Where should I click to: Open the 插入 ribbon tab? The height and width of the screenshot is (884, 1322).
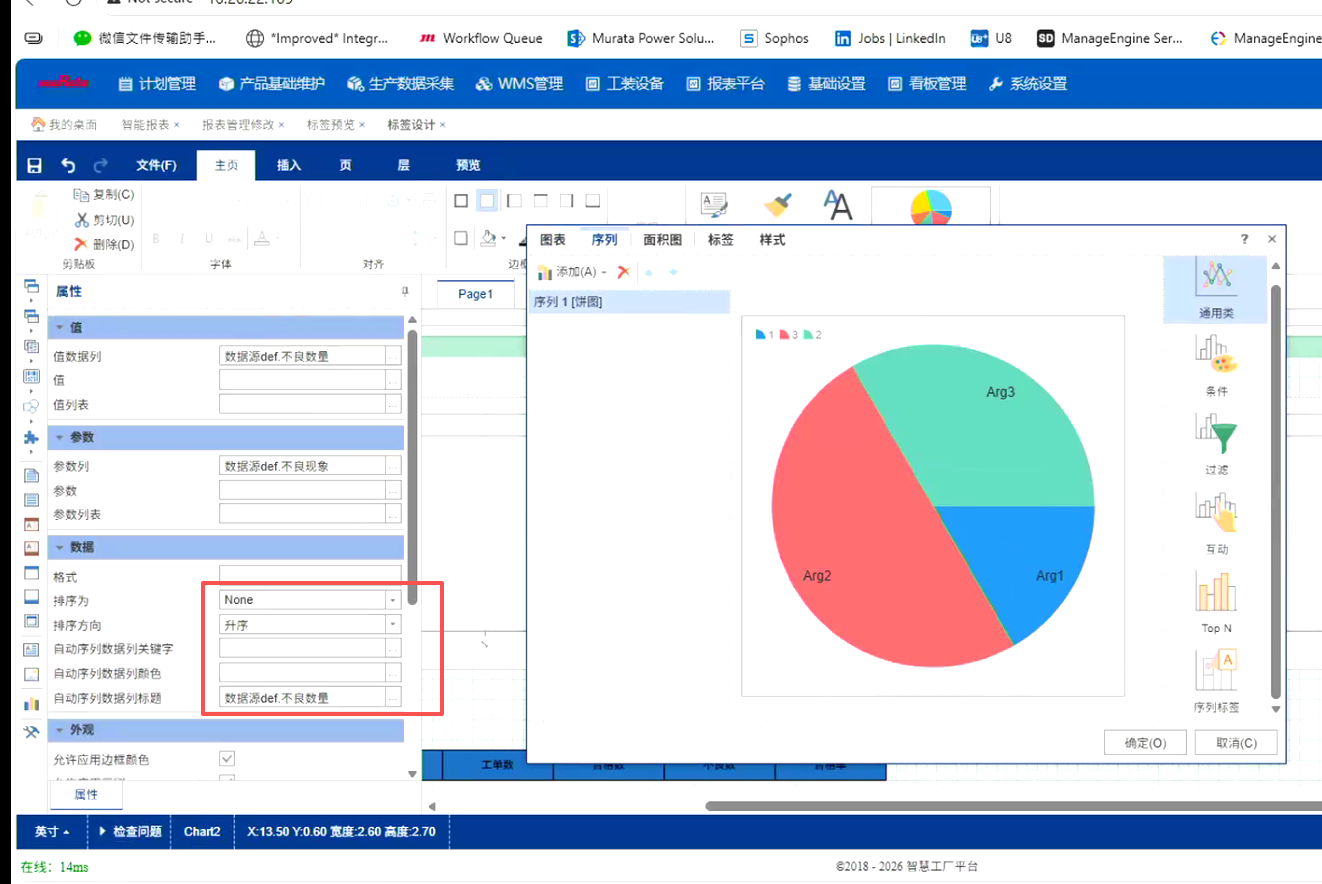289,166
